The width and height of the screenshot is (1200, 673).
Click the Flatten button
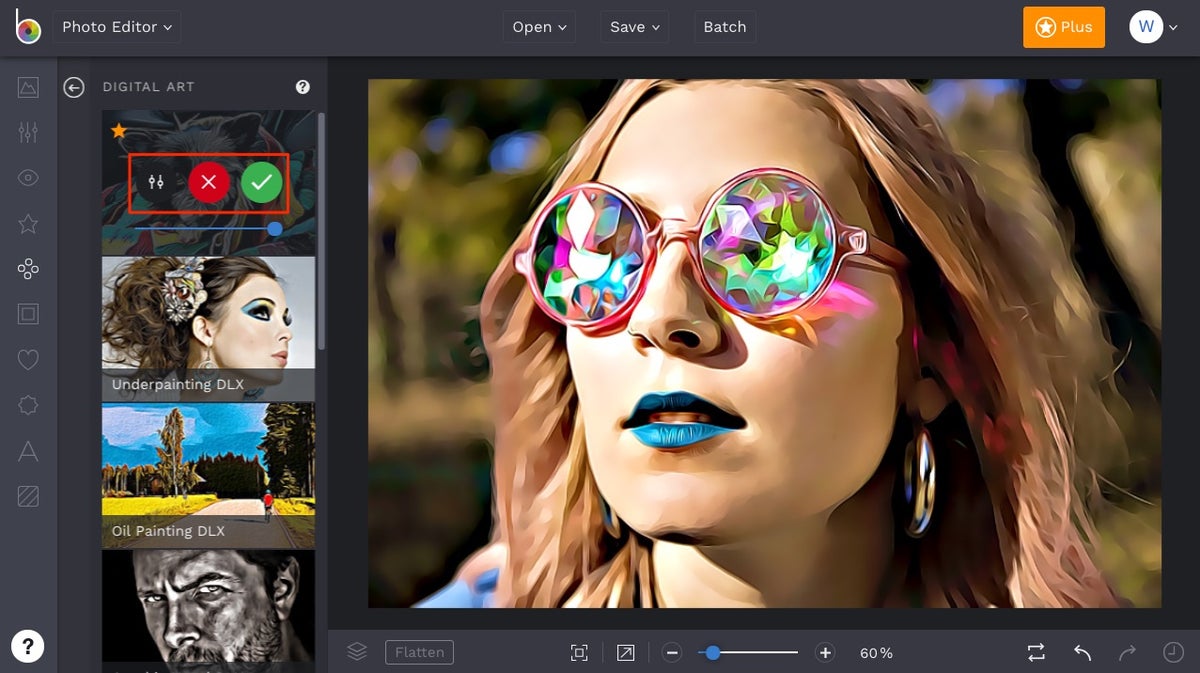tap(419, 652)
